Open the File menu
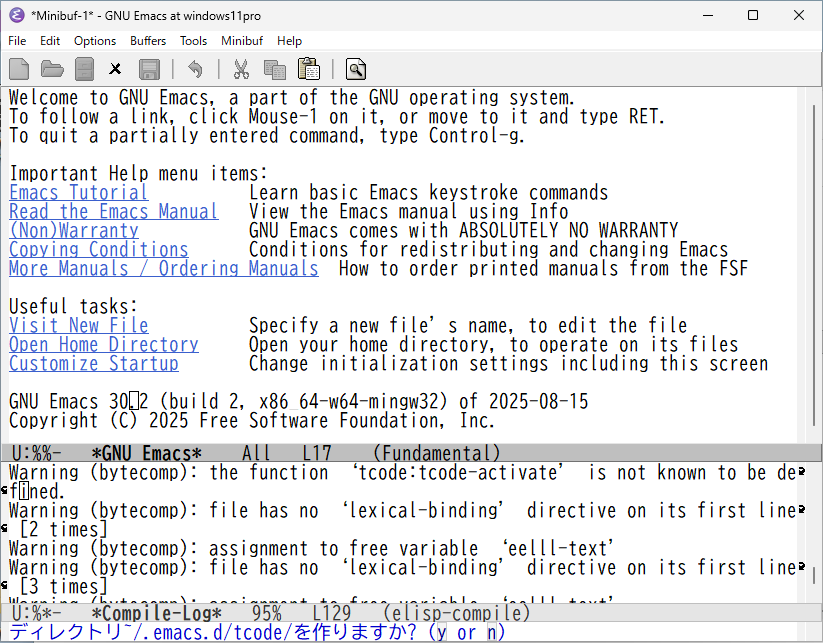 pos(17,41)
